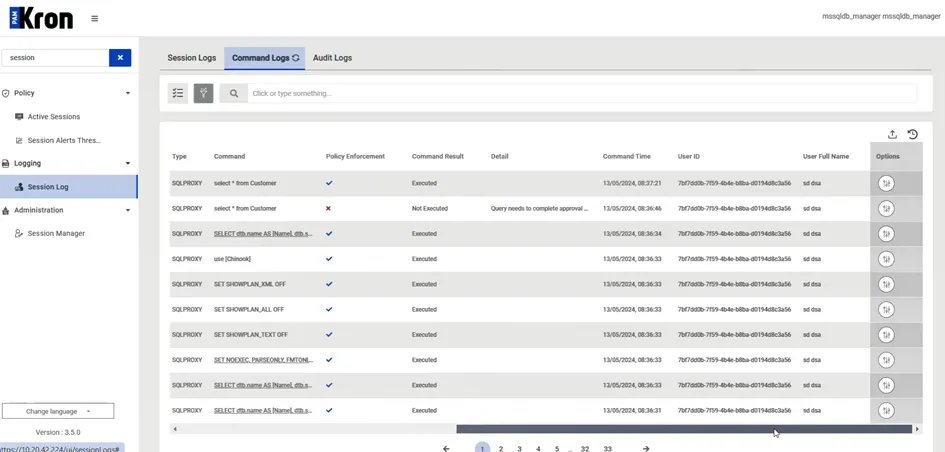Image resolution: width=945 pixels, height=452 pixels.
Task: Collapse the Administration section arrow
Action: pyautogui.click(x=128, y=210)
